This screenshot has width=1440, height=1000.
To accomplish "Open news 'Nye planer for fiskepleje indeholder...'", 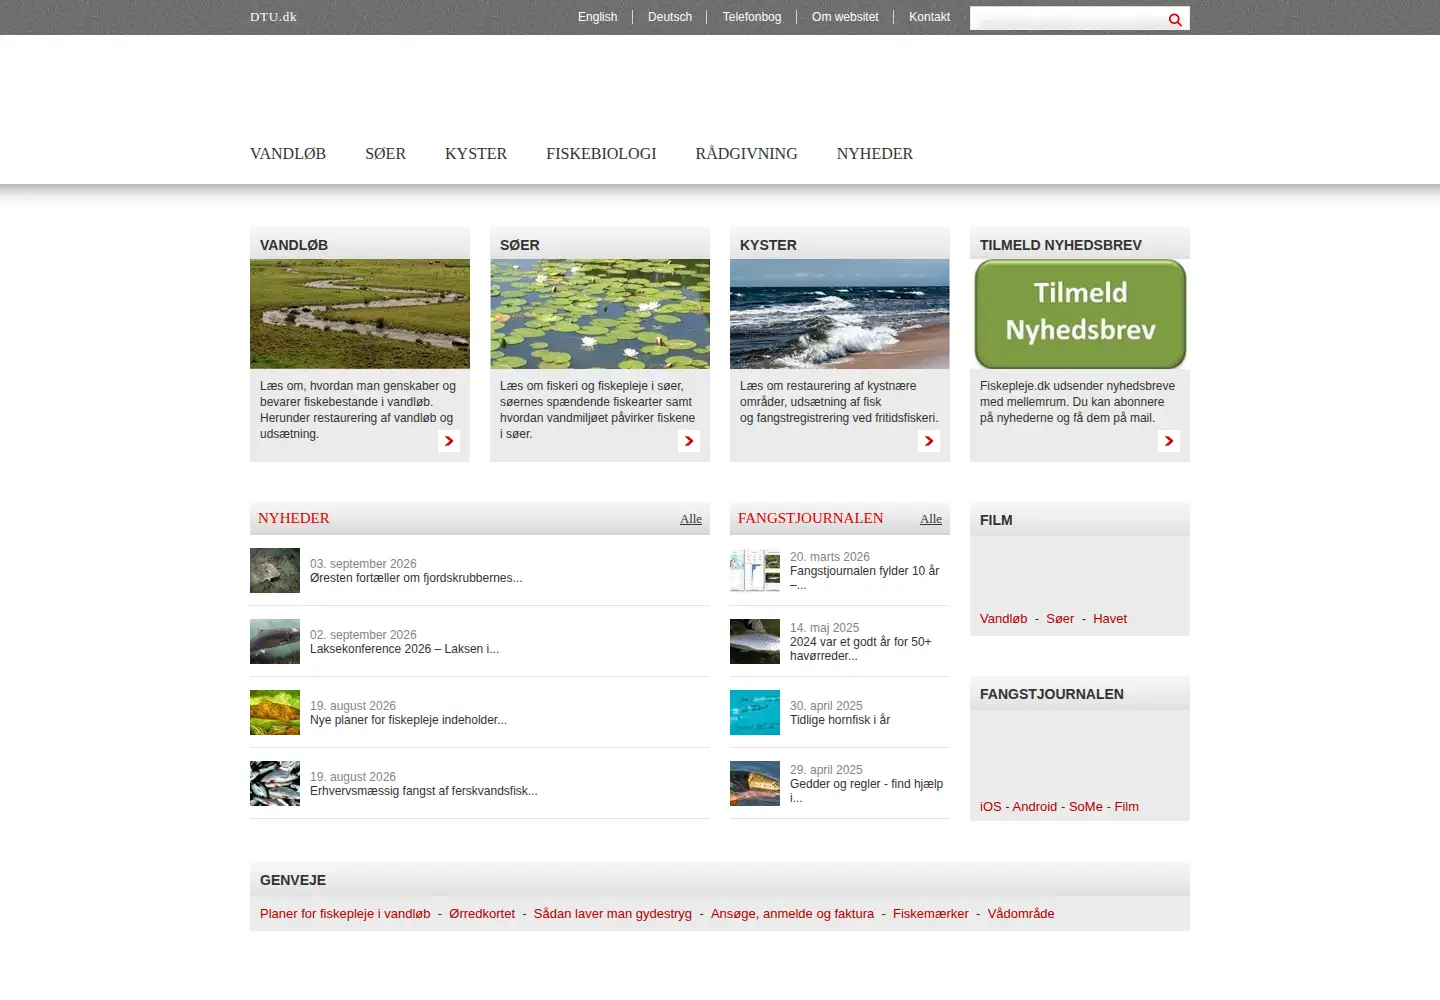I will click(408, 720).
